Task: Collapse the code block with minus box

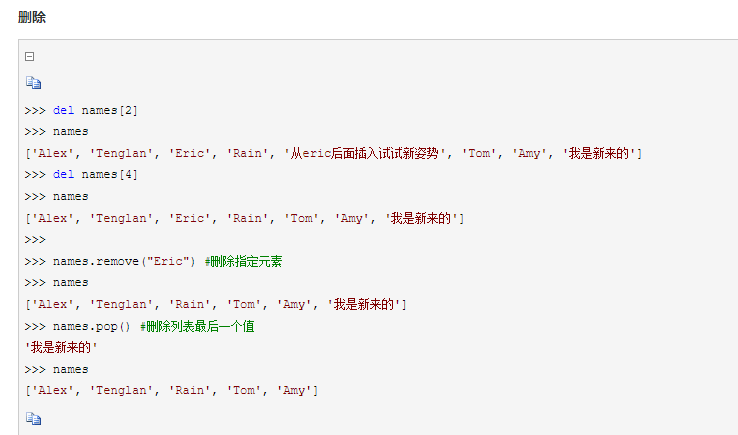Action: pyautogui.click(x=30, y=58)
